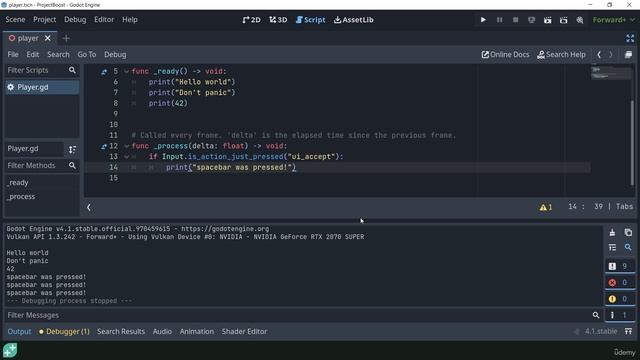The image size is (640, 360).
Task: Copy the output selection
Action: point(628,233)
